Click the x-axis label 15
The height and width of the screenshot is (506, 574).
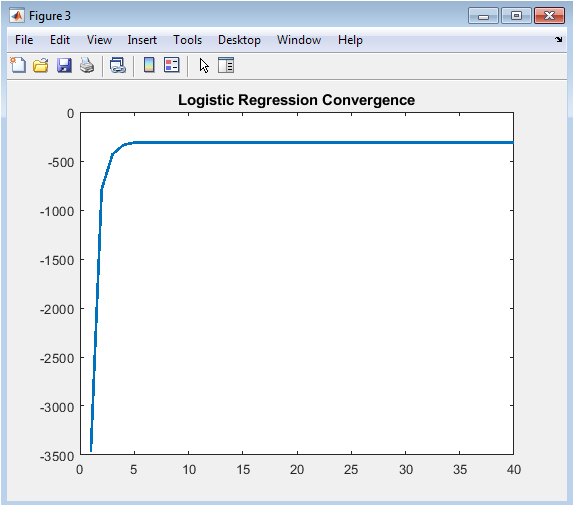[243, 469]
